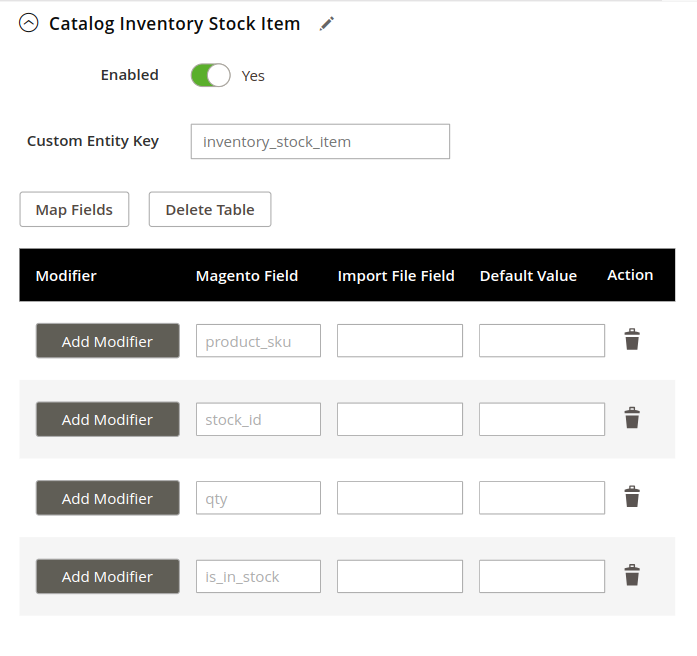The image size is (697, 656).
Task: Add Modifier for qty row
Action: tap(108, 498)
